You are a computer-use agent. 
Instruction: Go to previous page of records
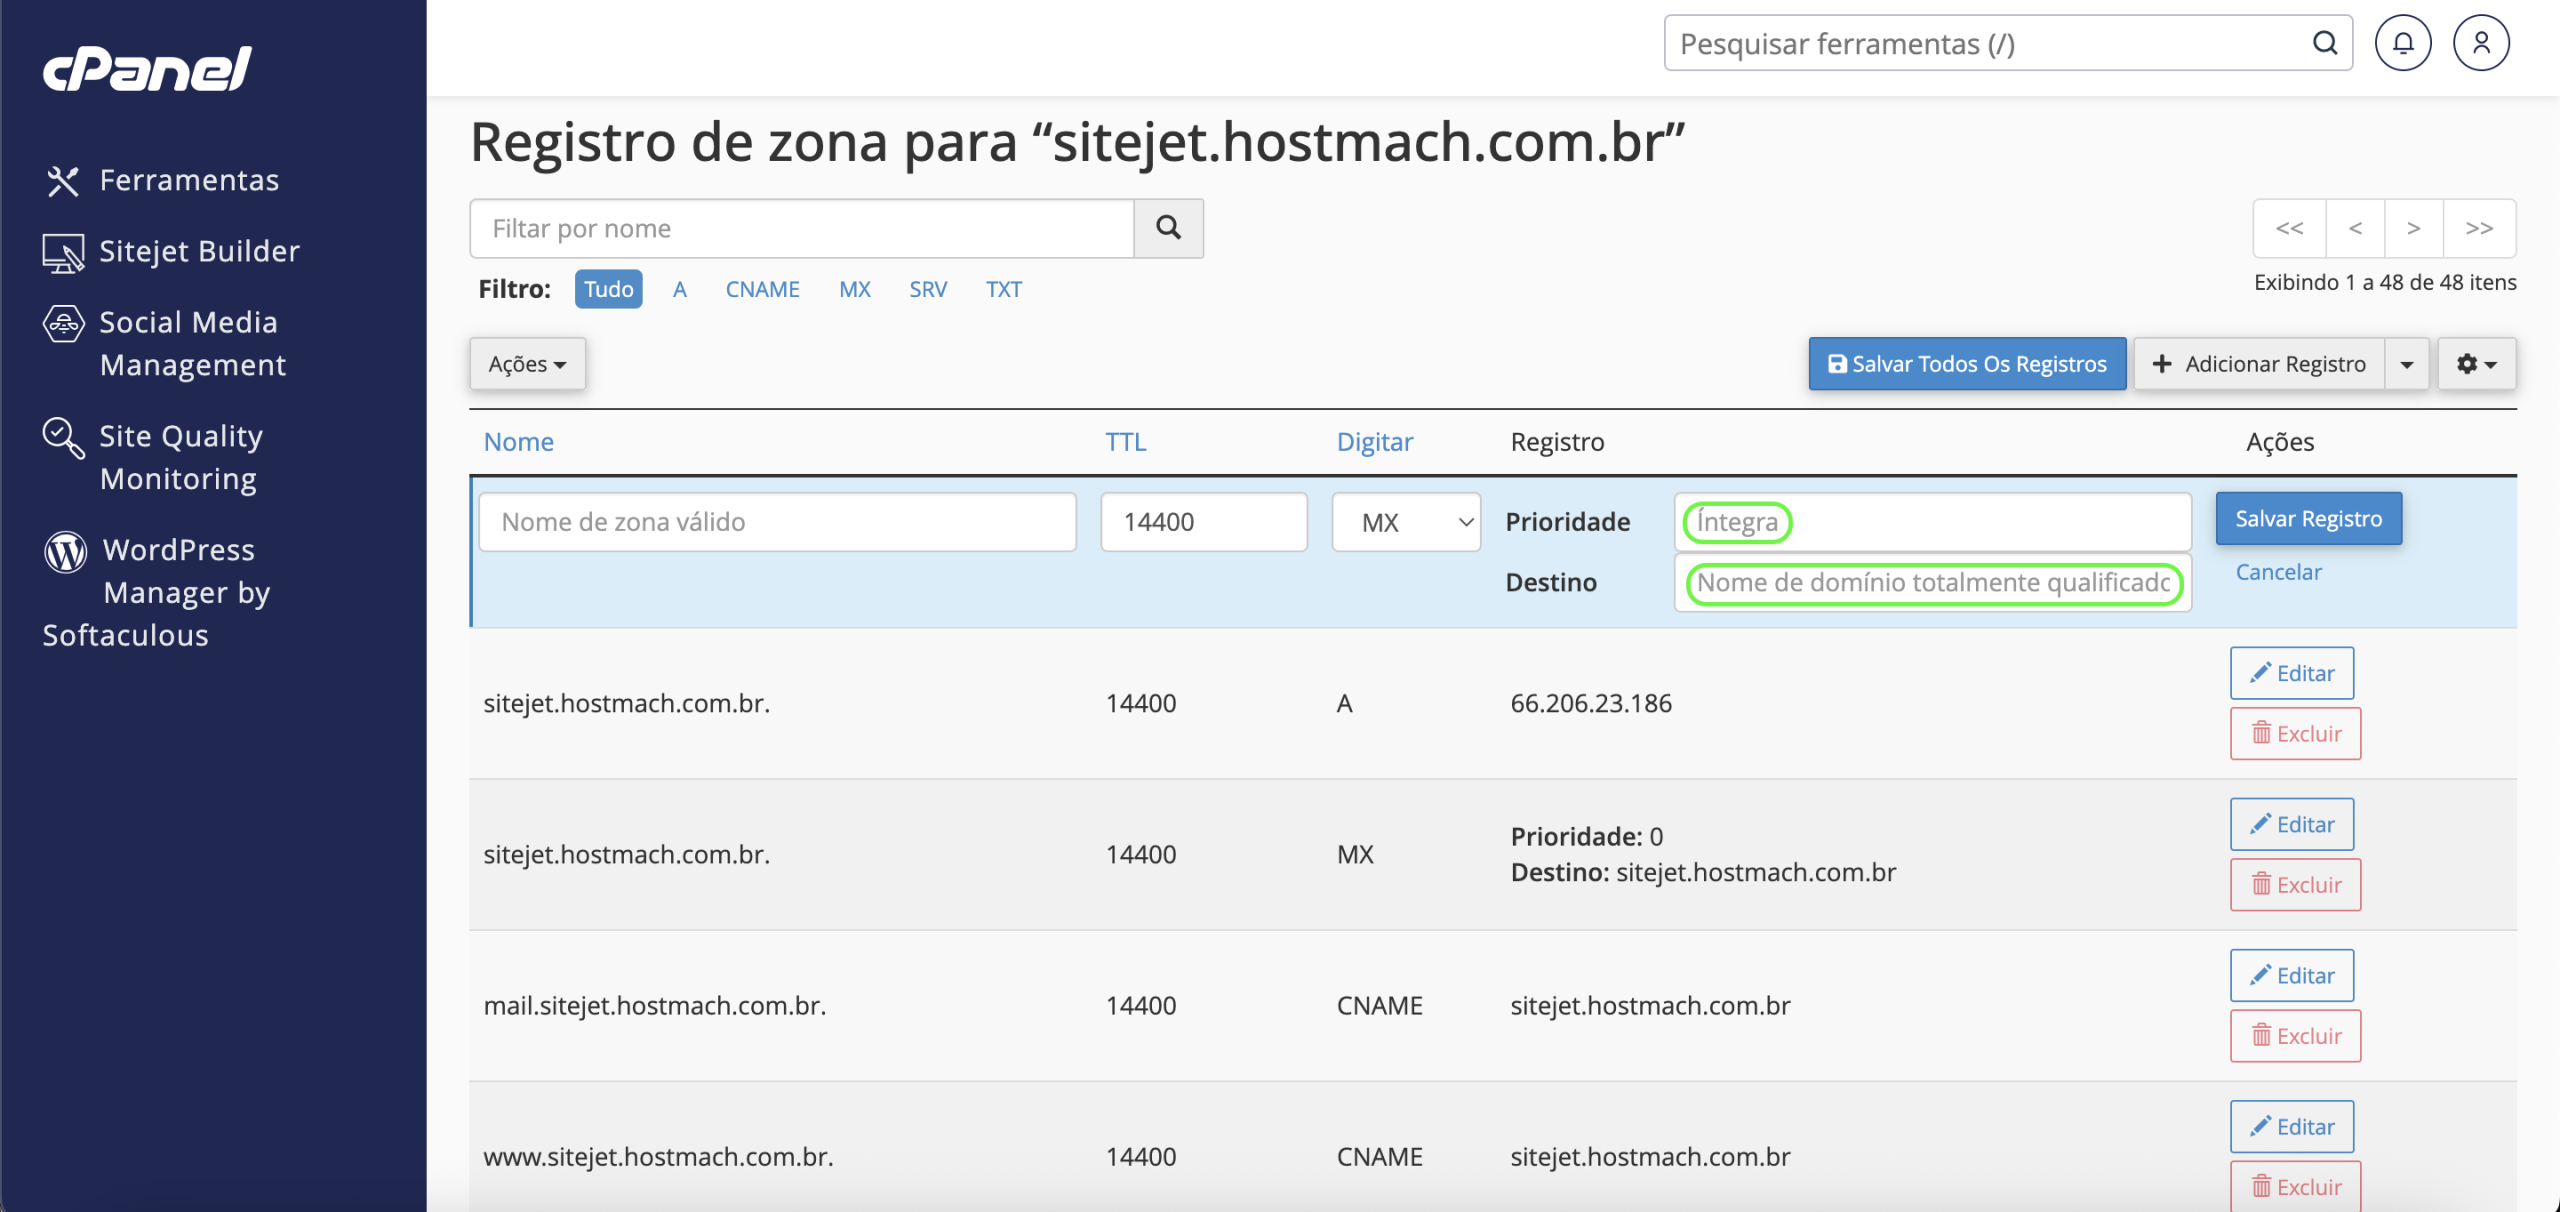coord(2355,228)
